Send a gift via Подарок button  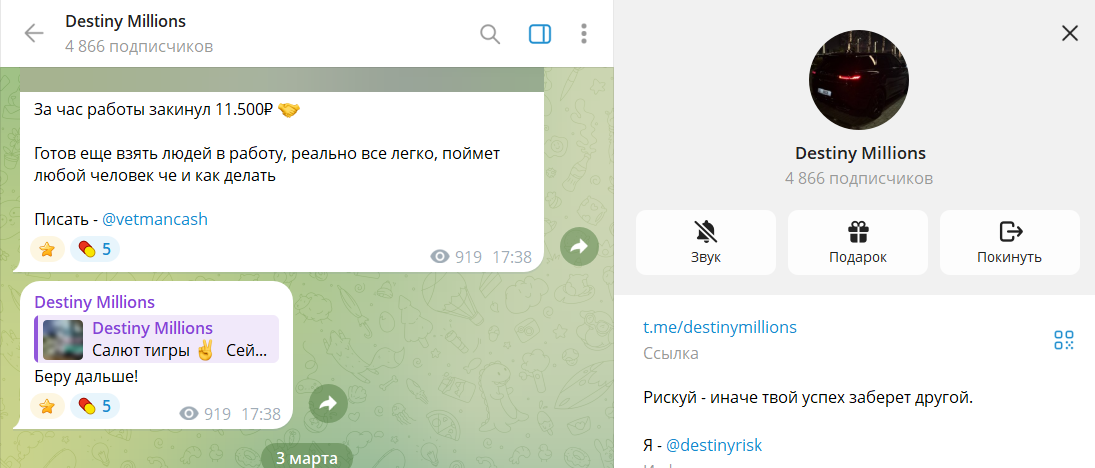857,243
